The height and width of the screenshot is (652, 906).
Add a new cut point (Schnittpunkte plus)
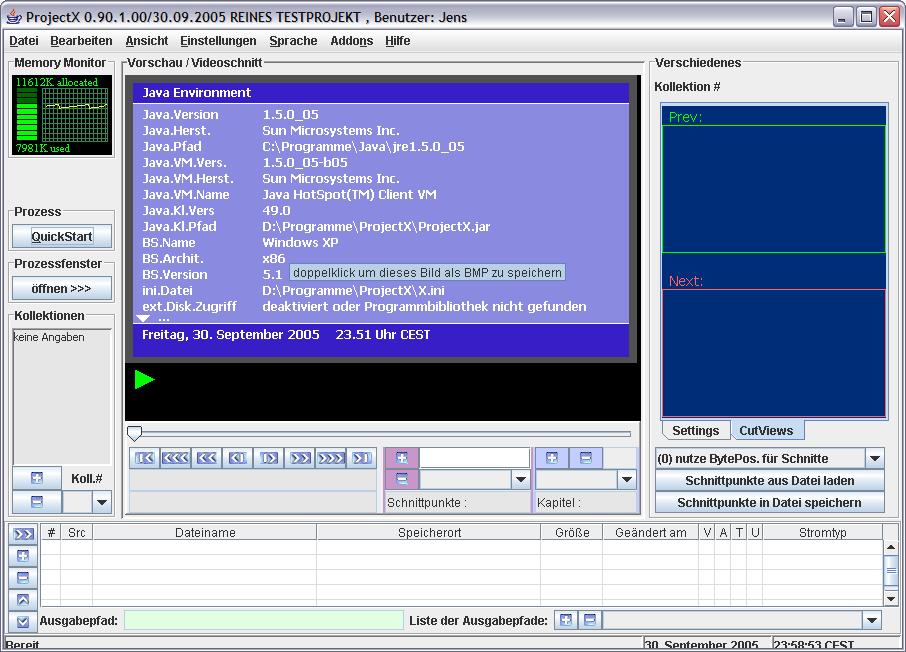[402, 458]
